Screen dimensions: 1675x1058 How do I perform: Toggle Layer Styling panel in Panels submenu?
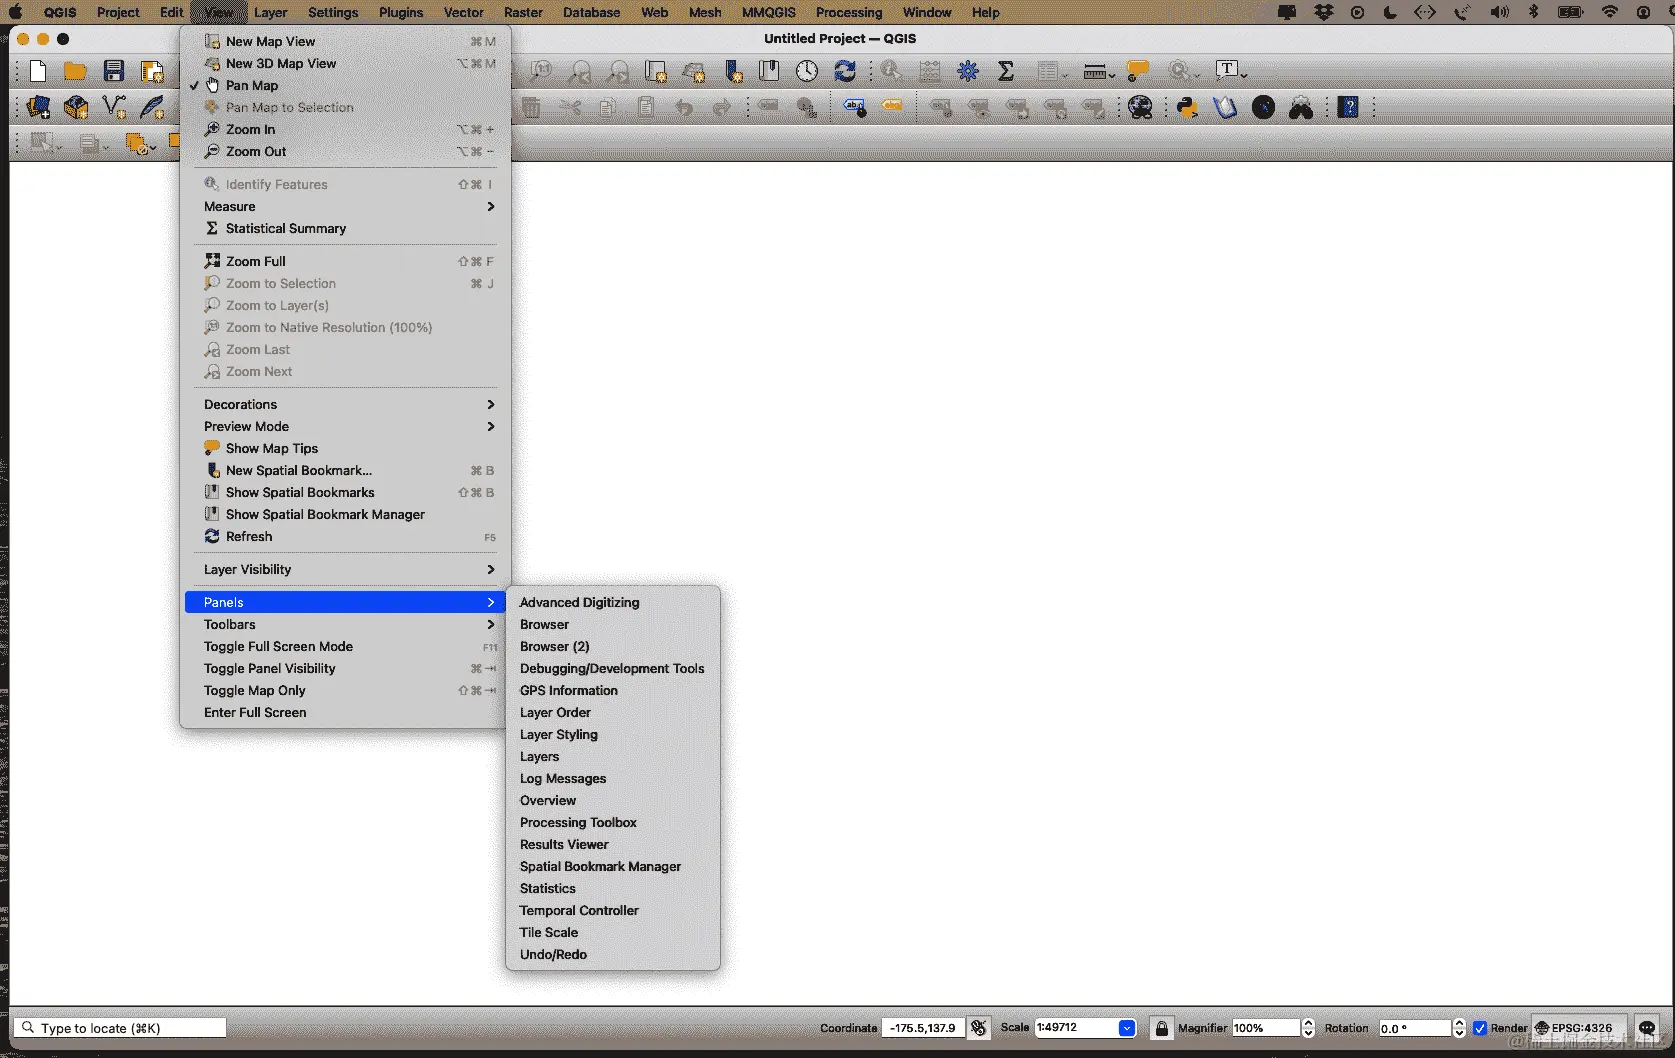(613, 734)
